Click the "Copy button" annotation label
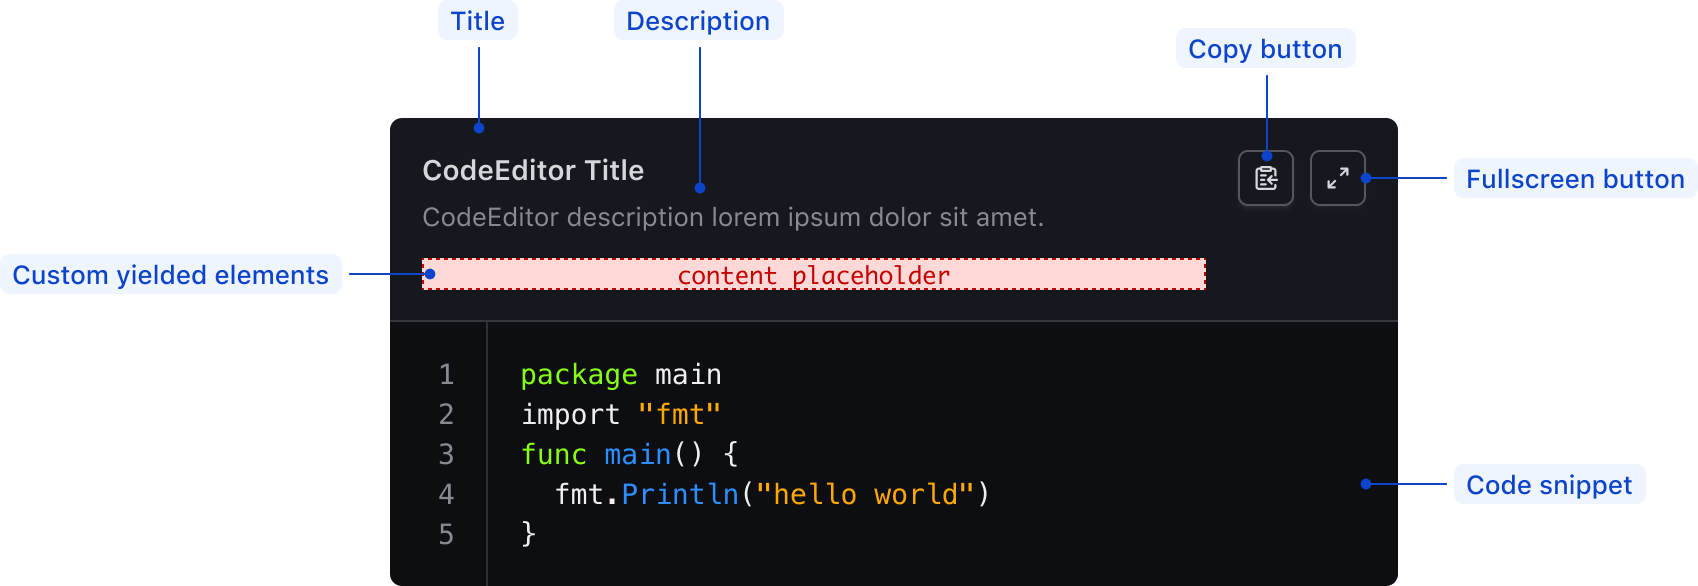The height and width of the screenshot is (586, 1698). [x=1265, y=49]
